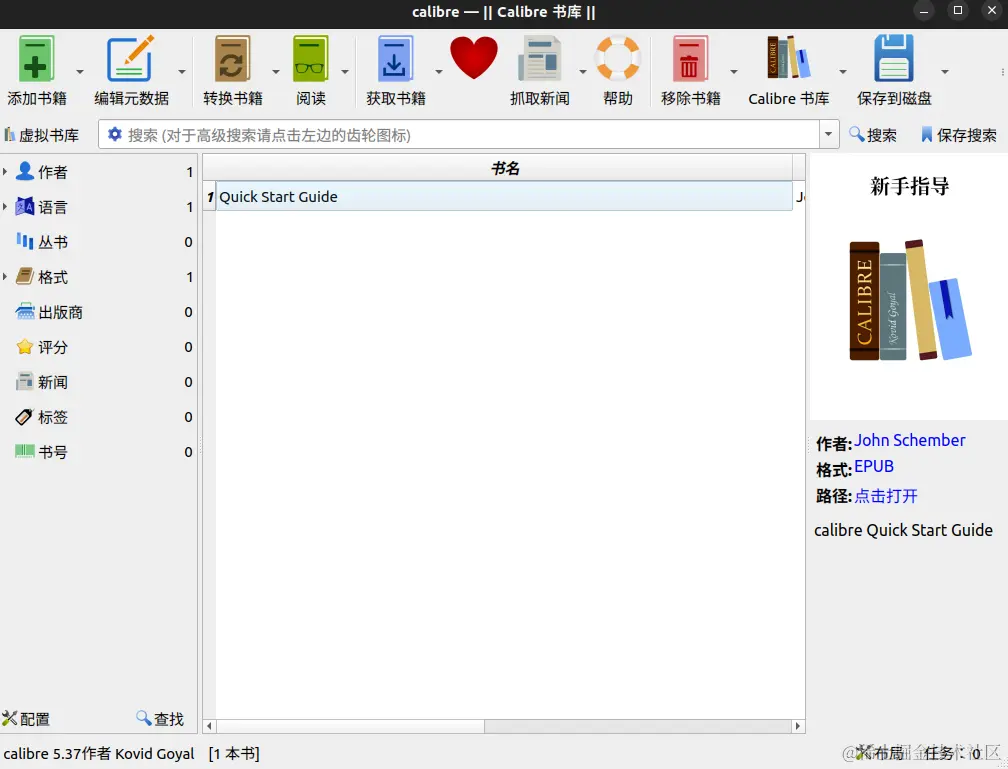Image resolution: width=1008 pixels, height=769 pixels.
Task: Click the 转换书籍 (Convert books) icon
Action: point(232,59)
